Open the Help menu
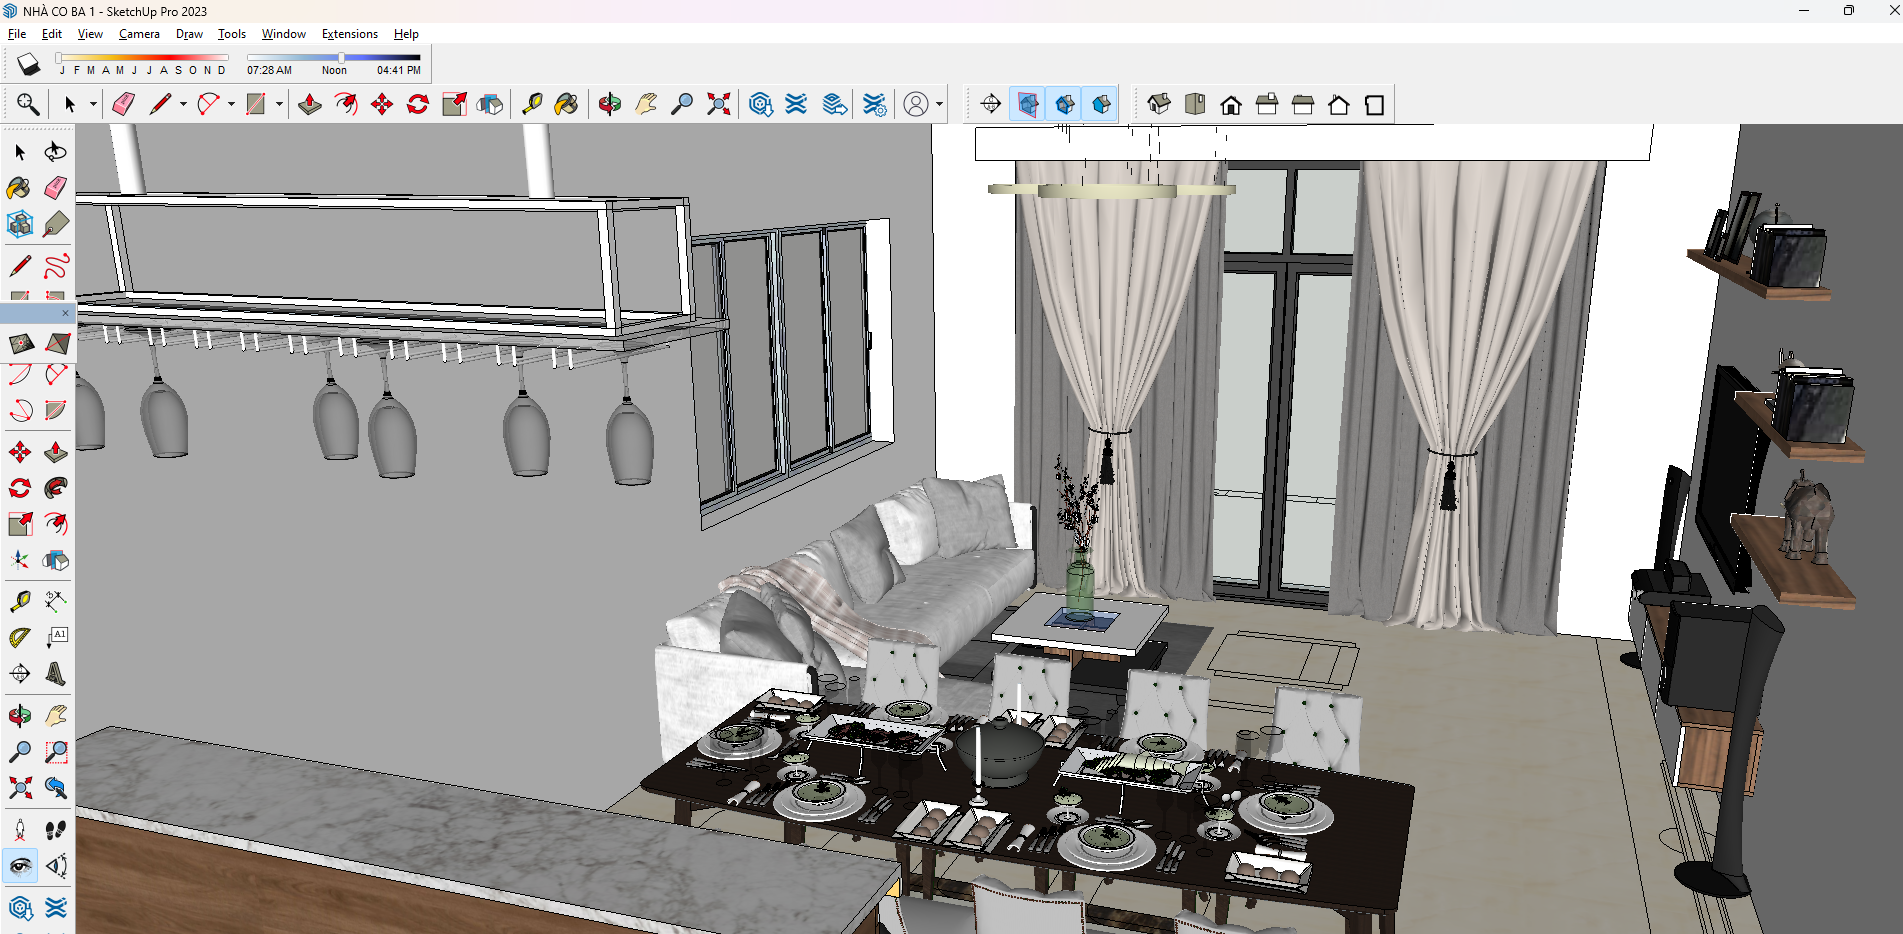 click(406, 34)
